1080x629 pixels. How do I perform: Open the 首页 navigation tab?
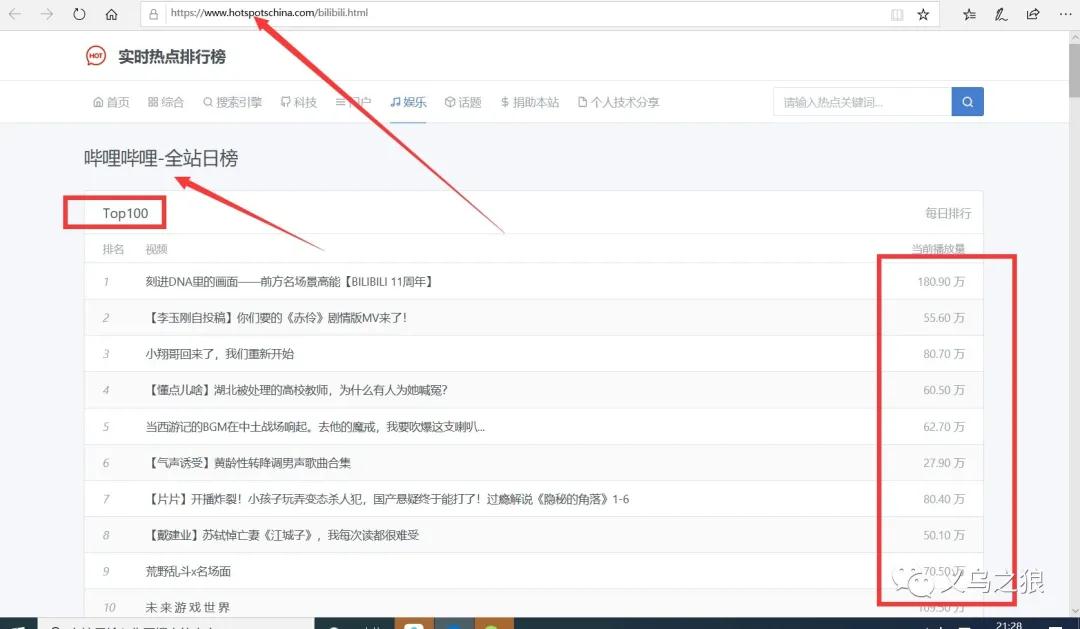[111, 102]
